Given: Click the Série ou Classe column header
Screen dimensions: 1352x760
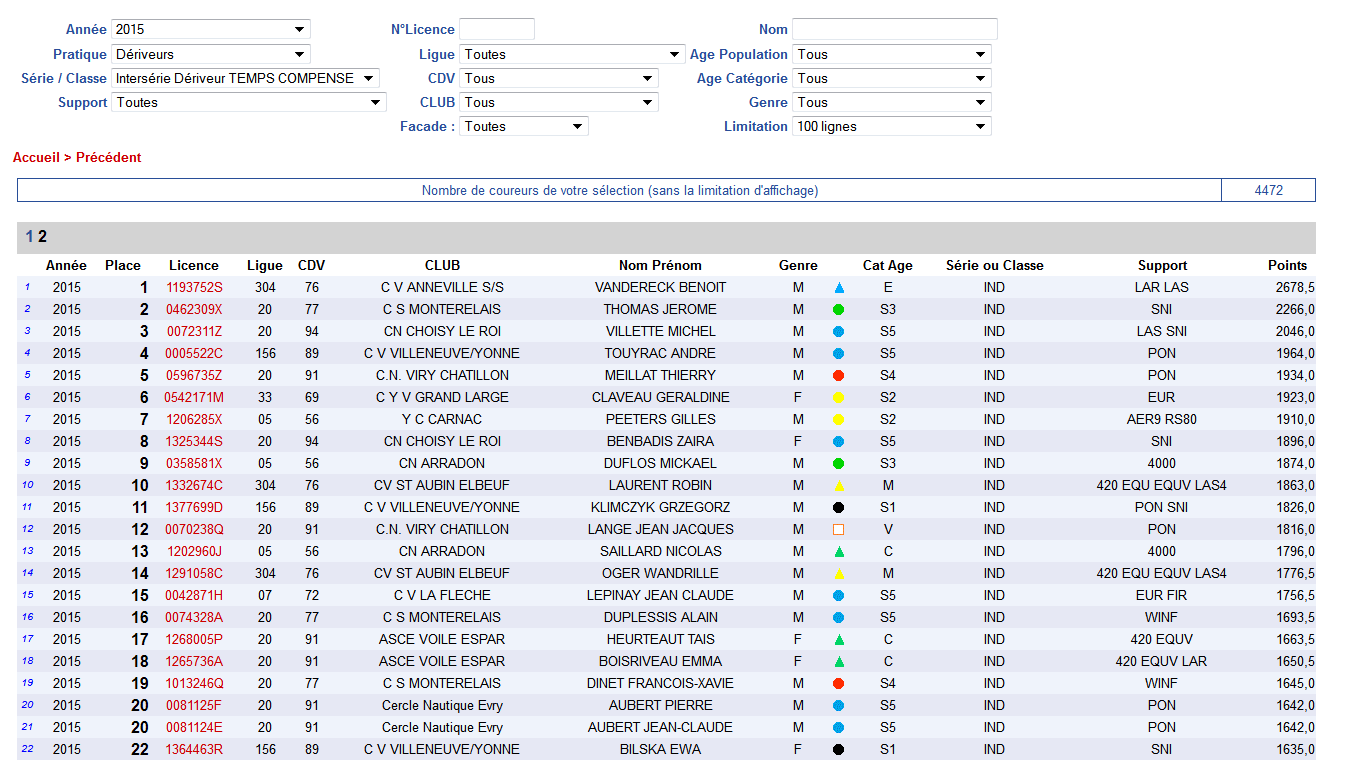Looking at the screenshot, I should click(994, 265).
